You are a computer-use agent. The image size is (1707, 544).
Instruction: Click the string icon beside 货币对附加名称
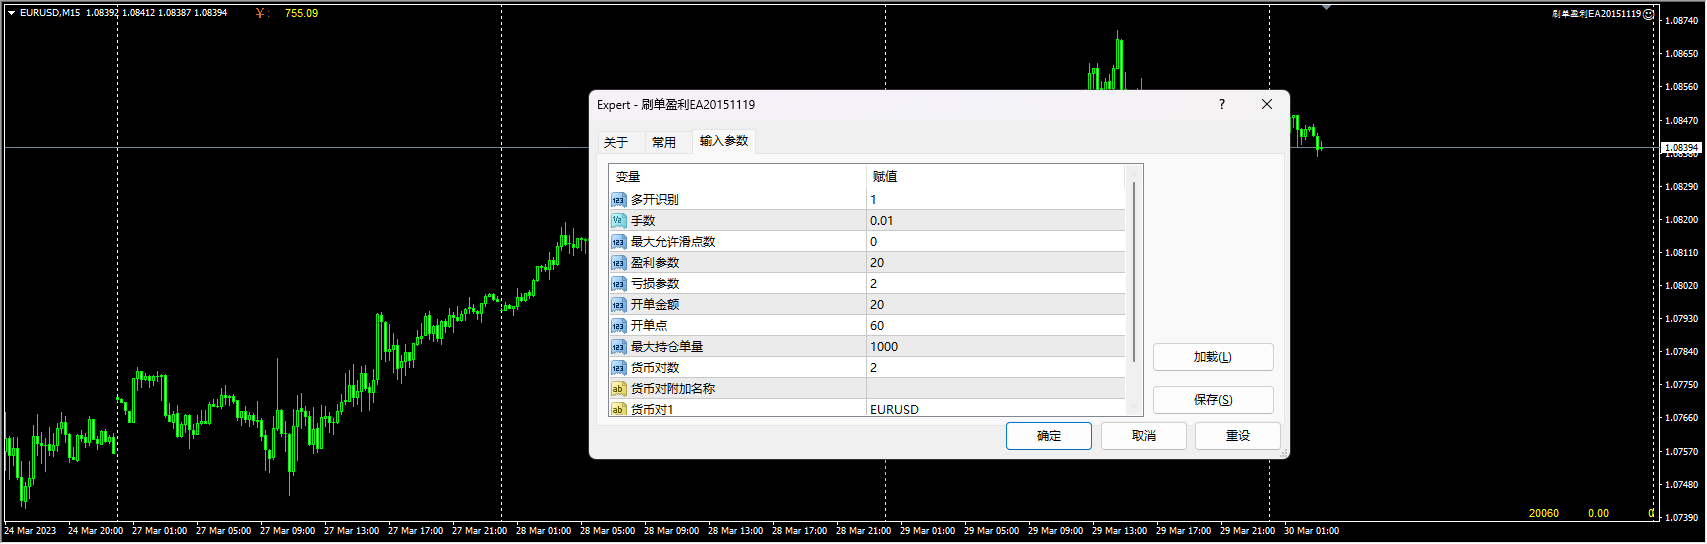(618, 389)
